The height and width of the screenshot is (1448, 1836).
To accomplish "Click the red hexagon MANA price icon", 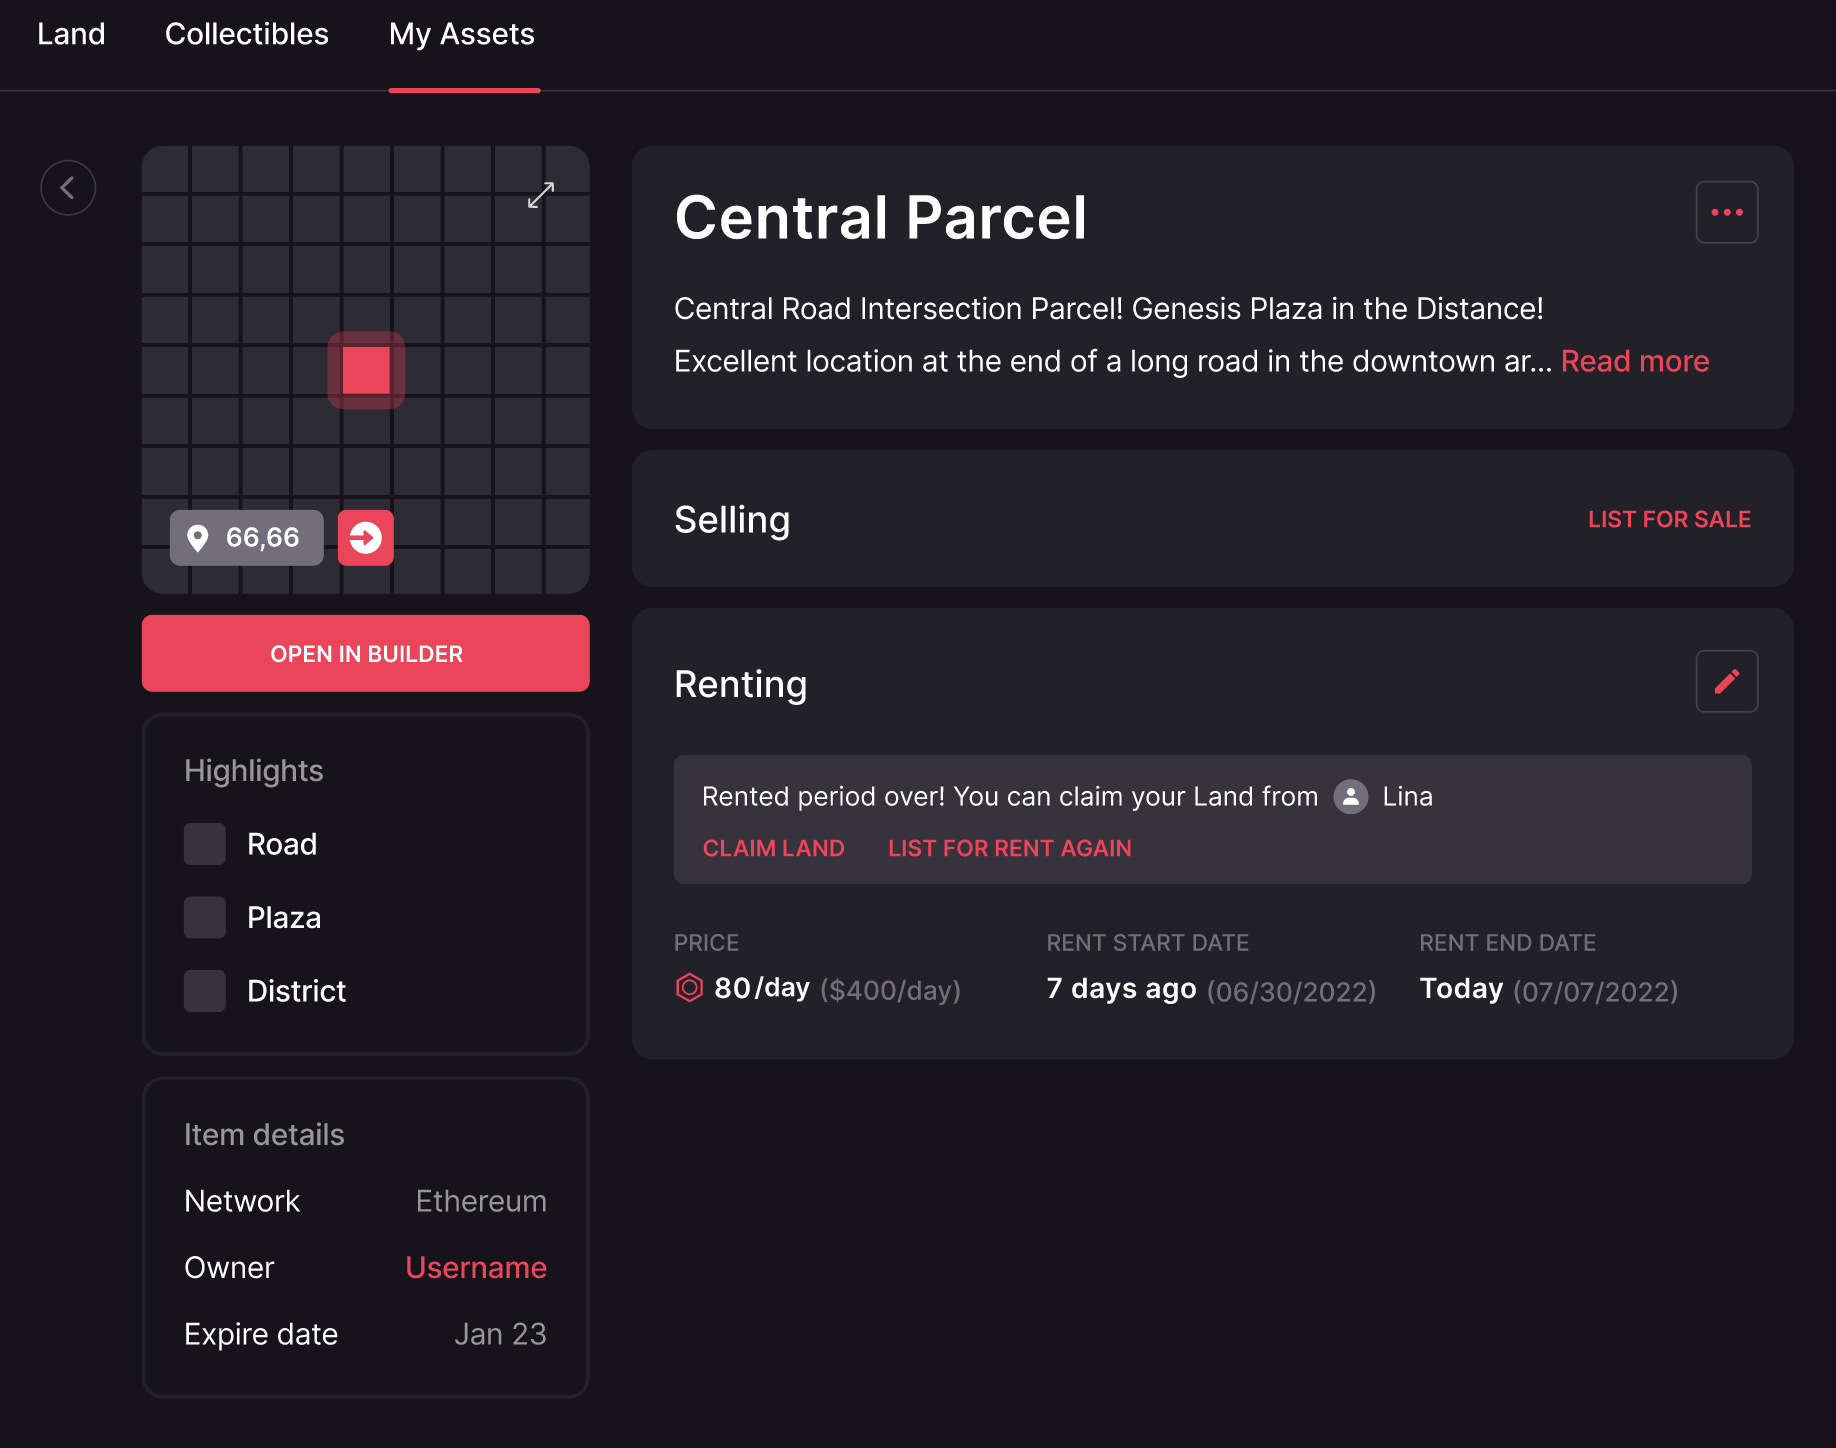I will (689, 988).
